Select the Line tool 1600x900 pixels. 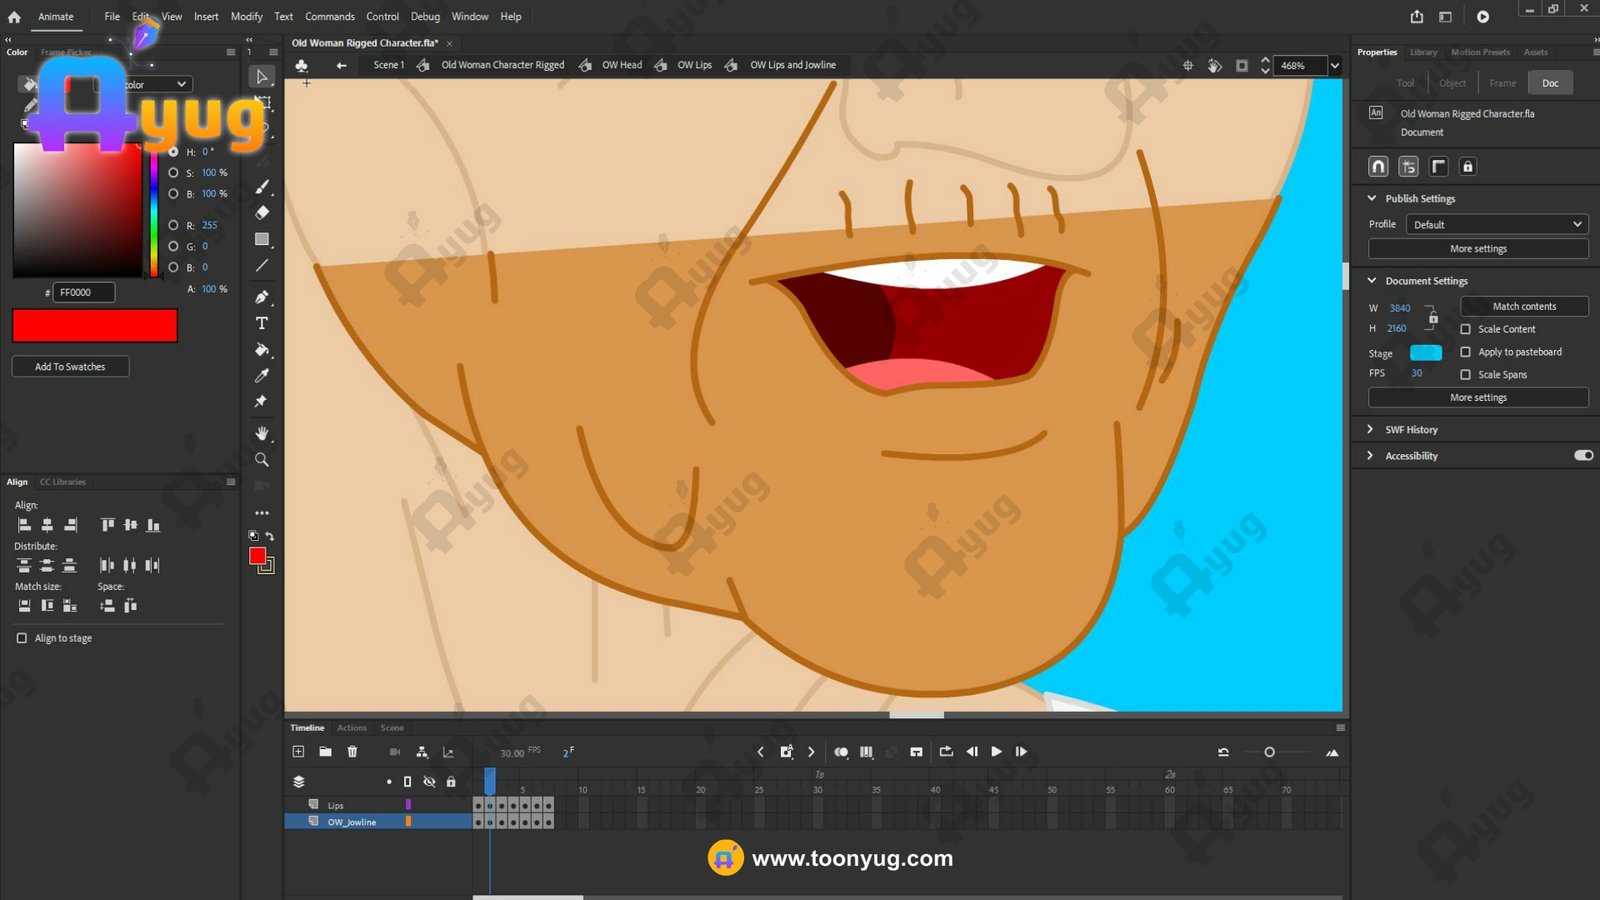pyautogui.click(x=262, y=266)
